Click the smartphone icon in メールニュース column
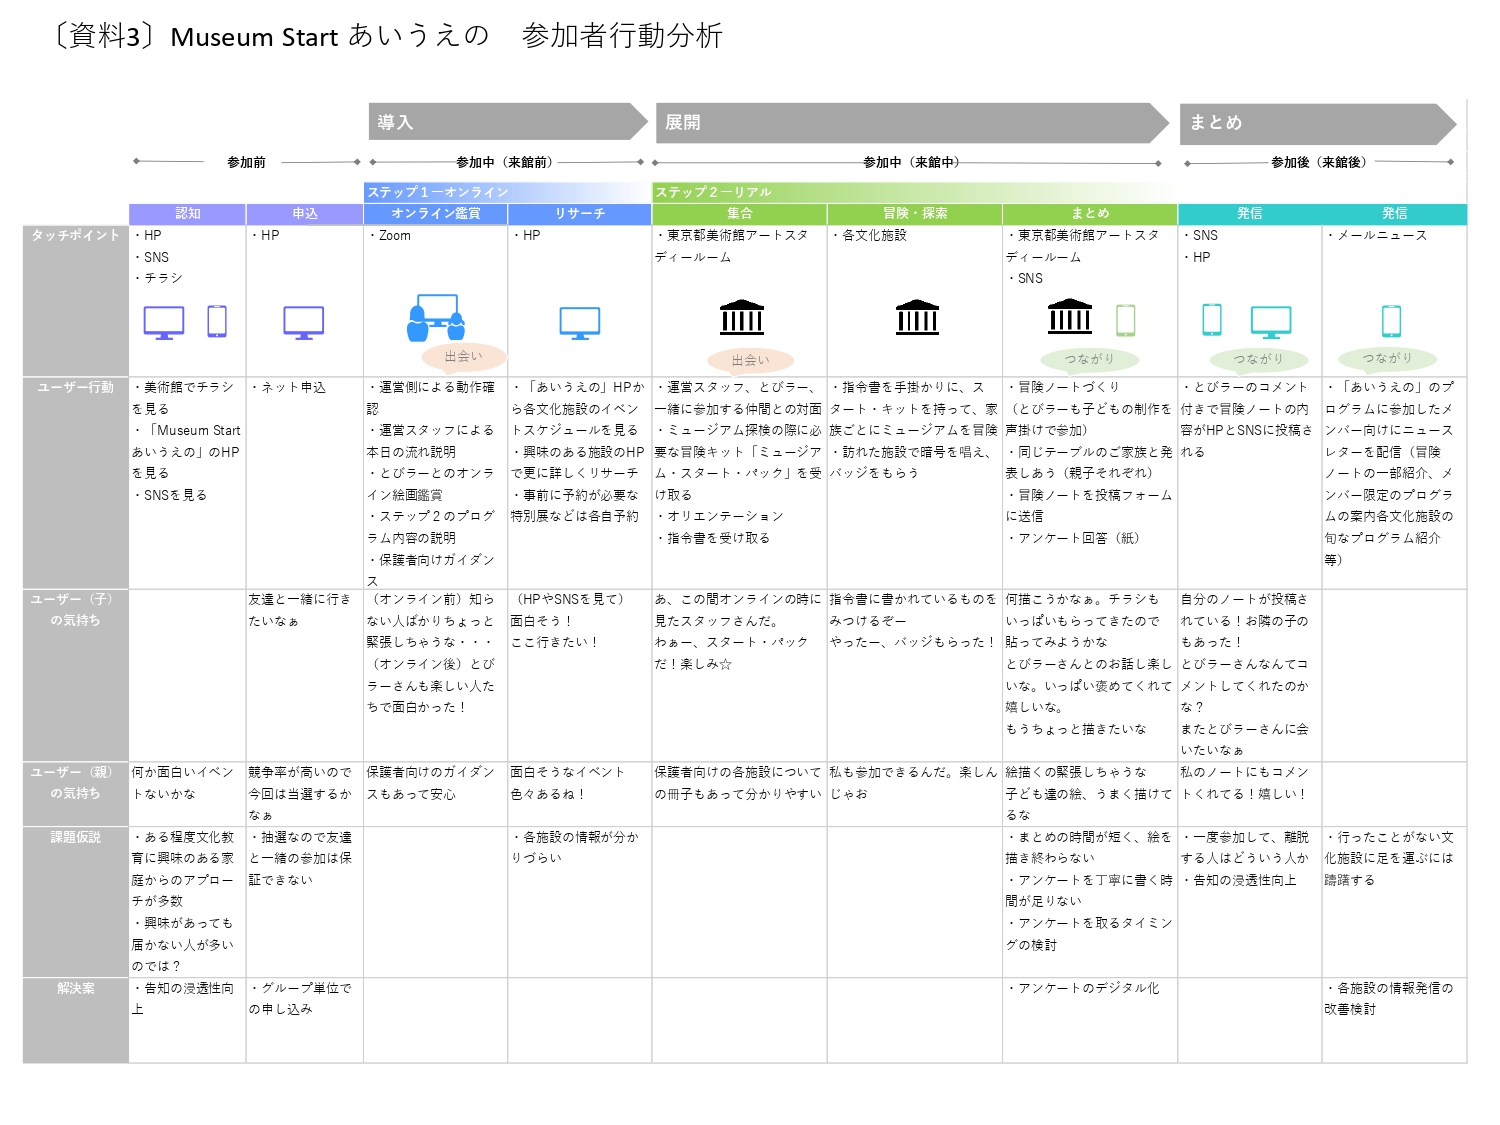 (x=1391, y=321)
